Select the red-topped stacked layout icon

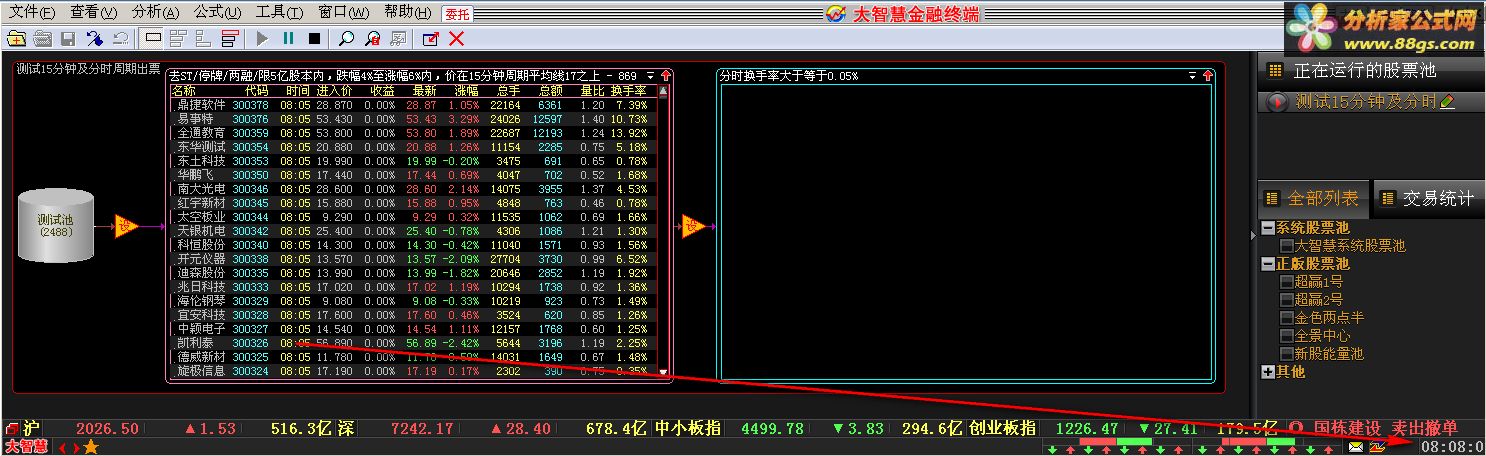coord(230,39)
